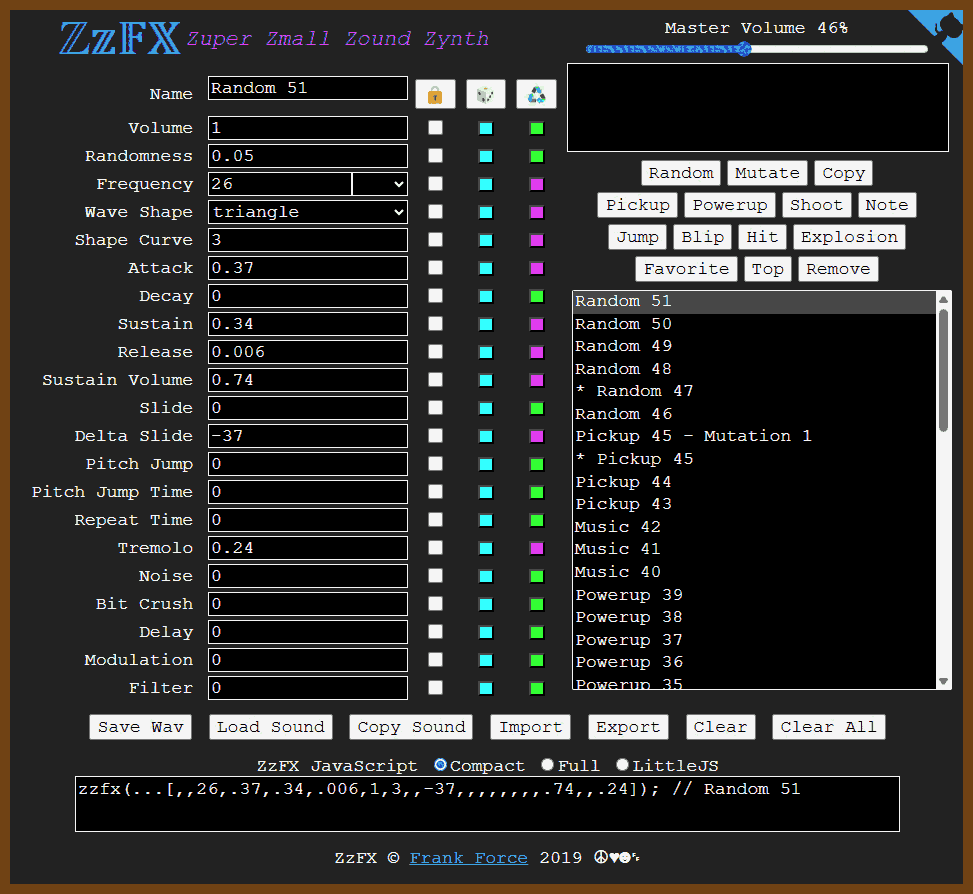The height and width of the screenshot is (894, 973).
Task: Click the recycle reset-all icon button
Action: click(537, 95)
